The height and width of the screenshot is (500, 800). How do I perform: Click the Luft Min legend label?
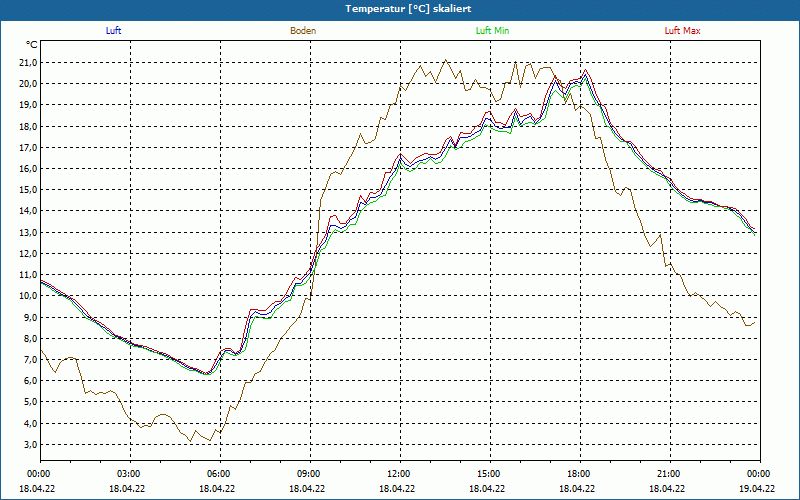(x=492, y=31)
